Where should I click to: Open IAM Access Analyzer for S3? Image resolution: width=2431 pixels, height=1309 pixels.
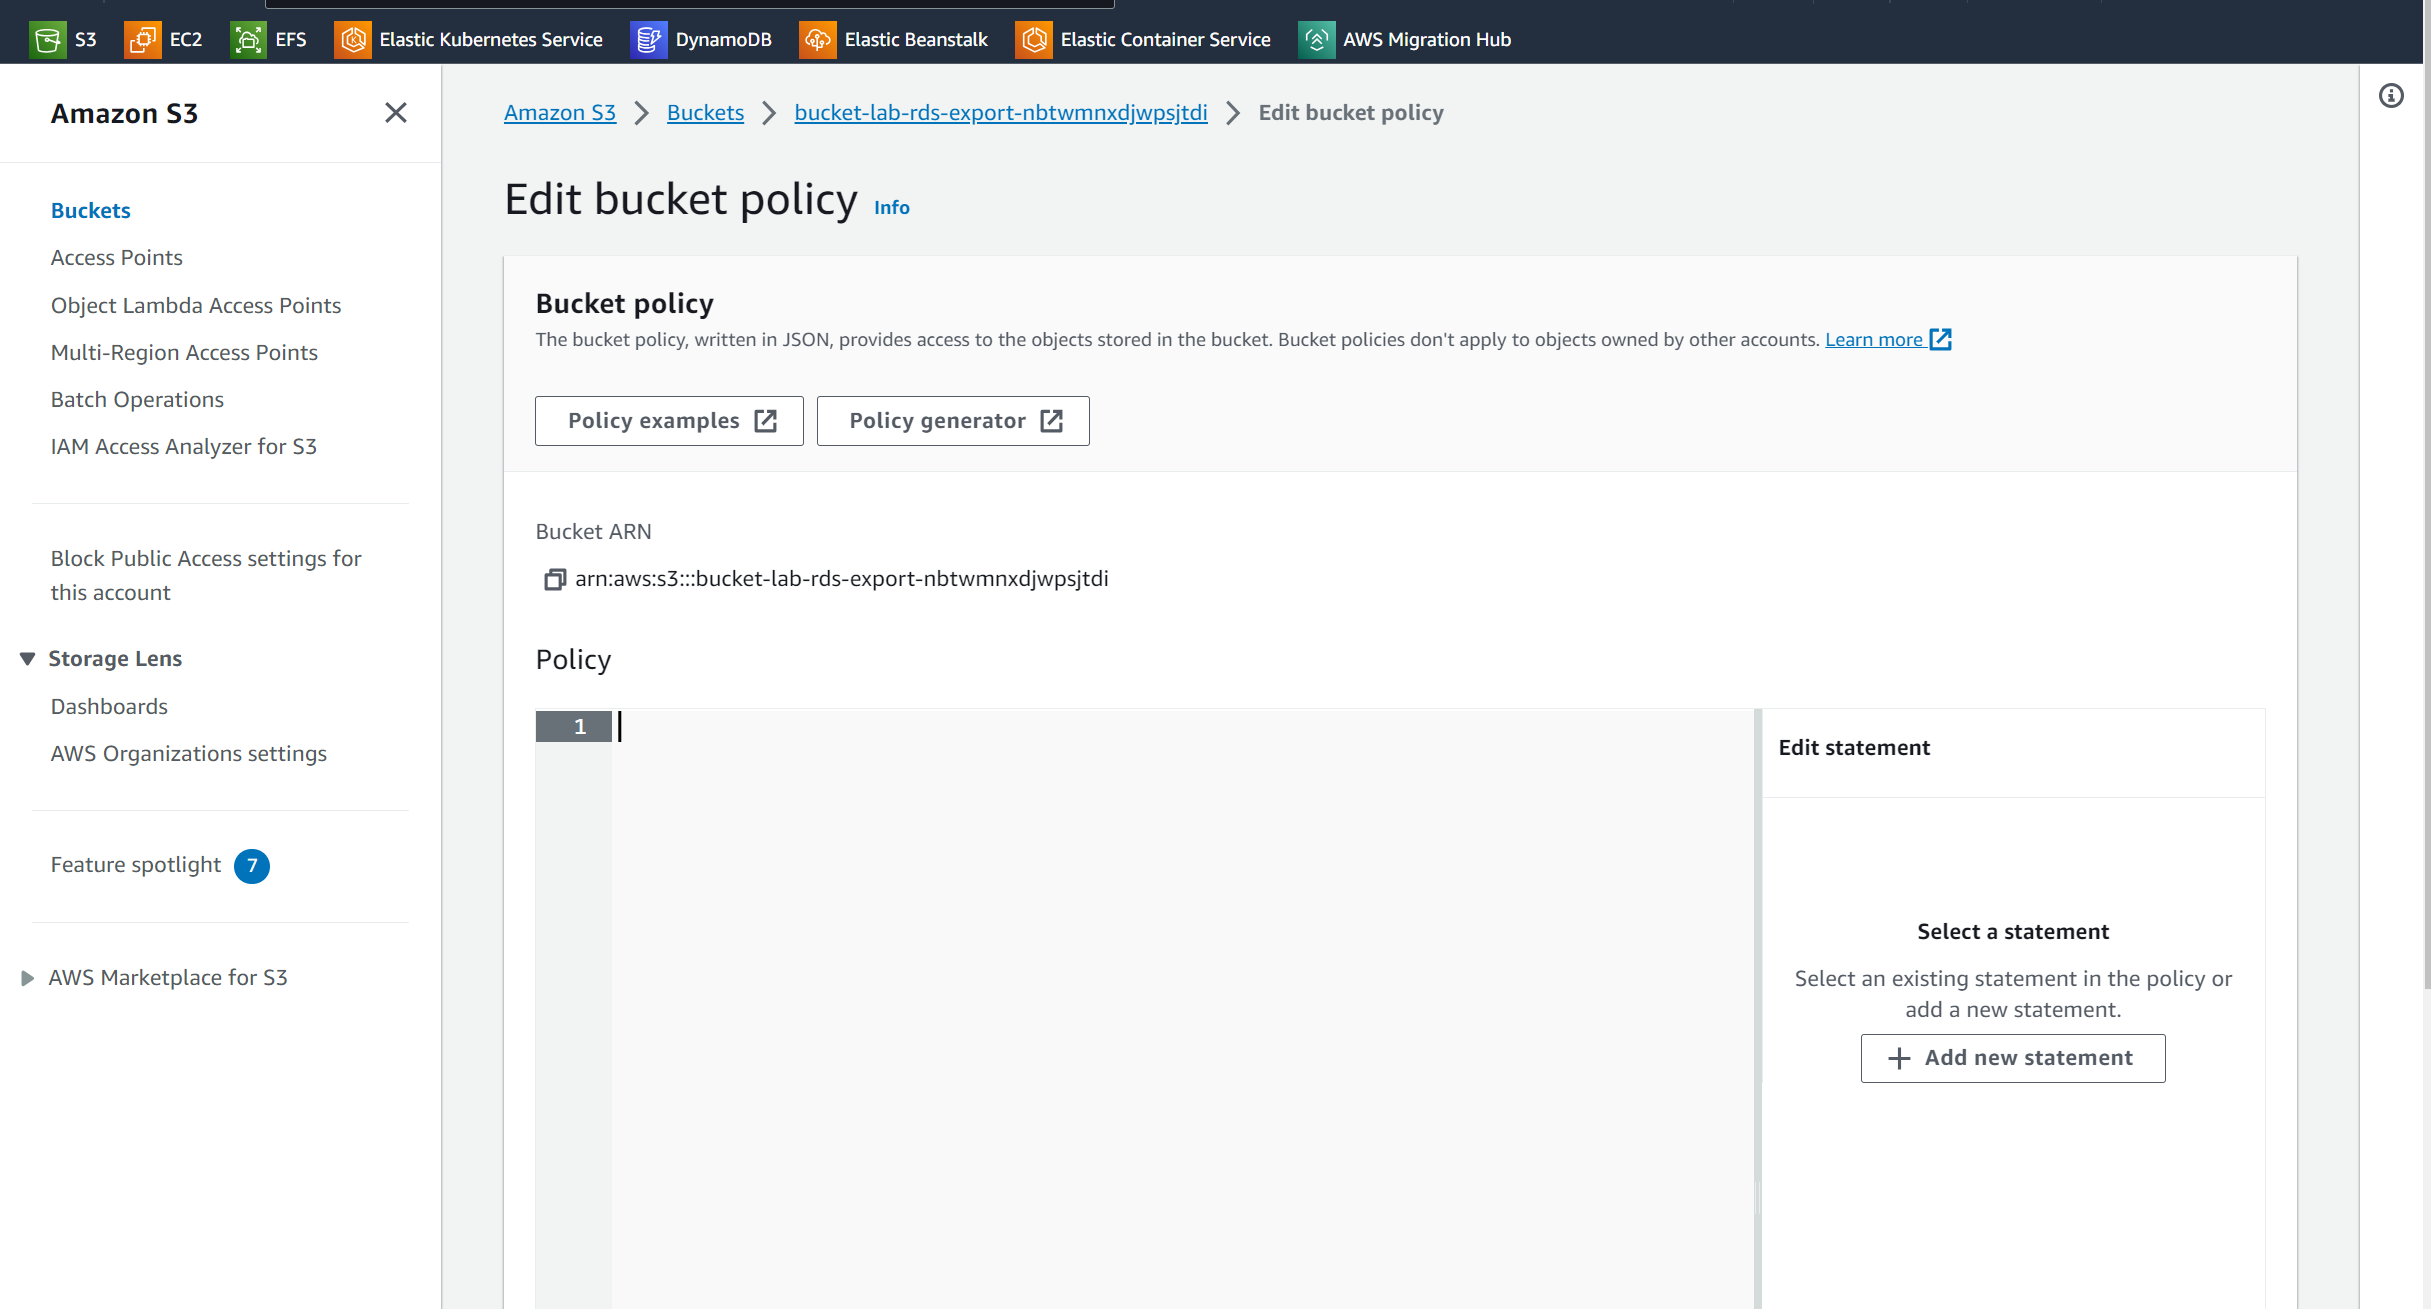(x=184, y=446)
